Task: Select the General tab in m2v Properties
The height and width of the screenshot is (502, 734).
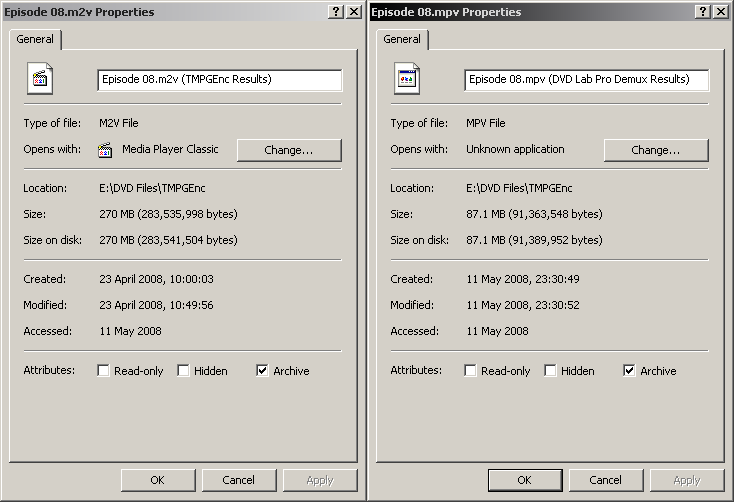Action: click(35, 39)
